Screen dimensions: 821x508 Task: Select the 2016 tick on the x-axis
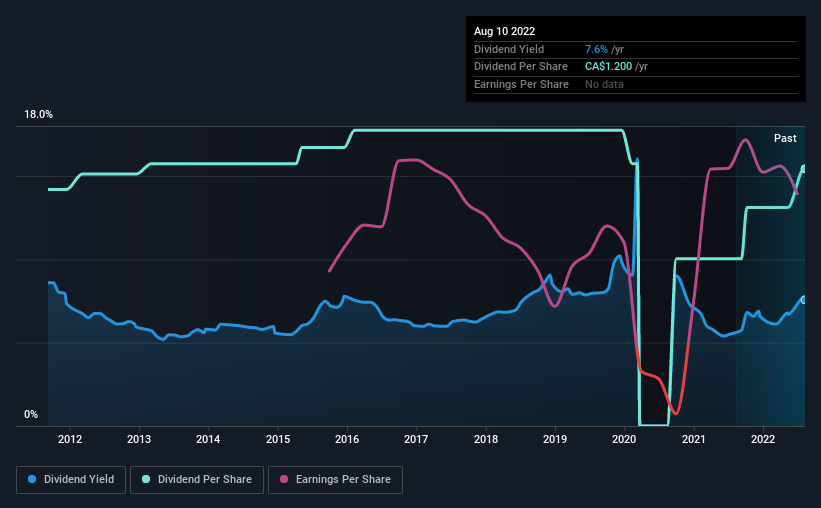347,439
